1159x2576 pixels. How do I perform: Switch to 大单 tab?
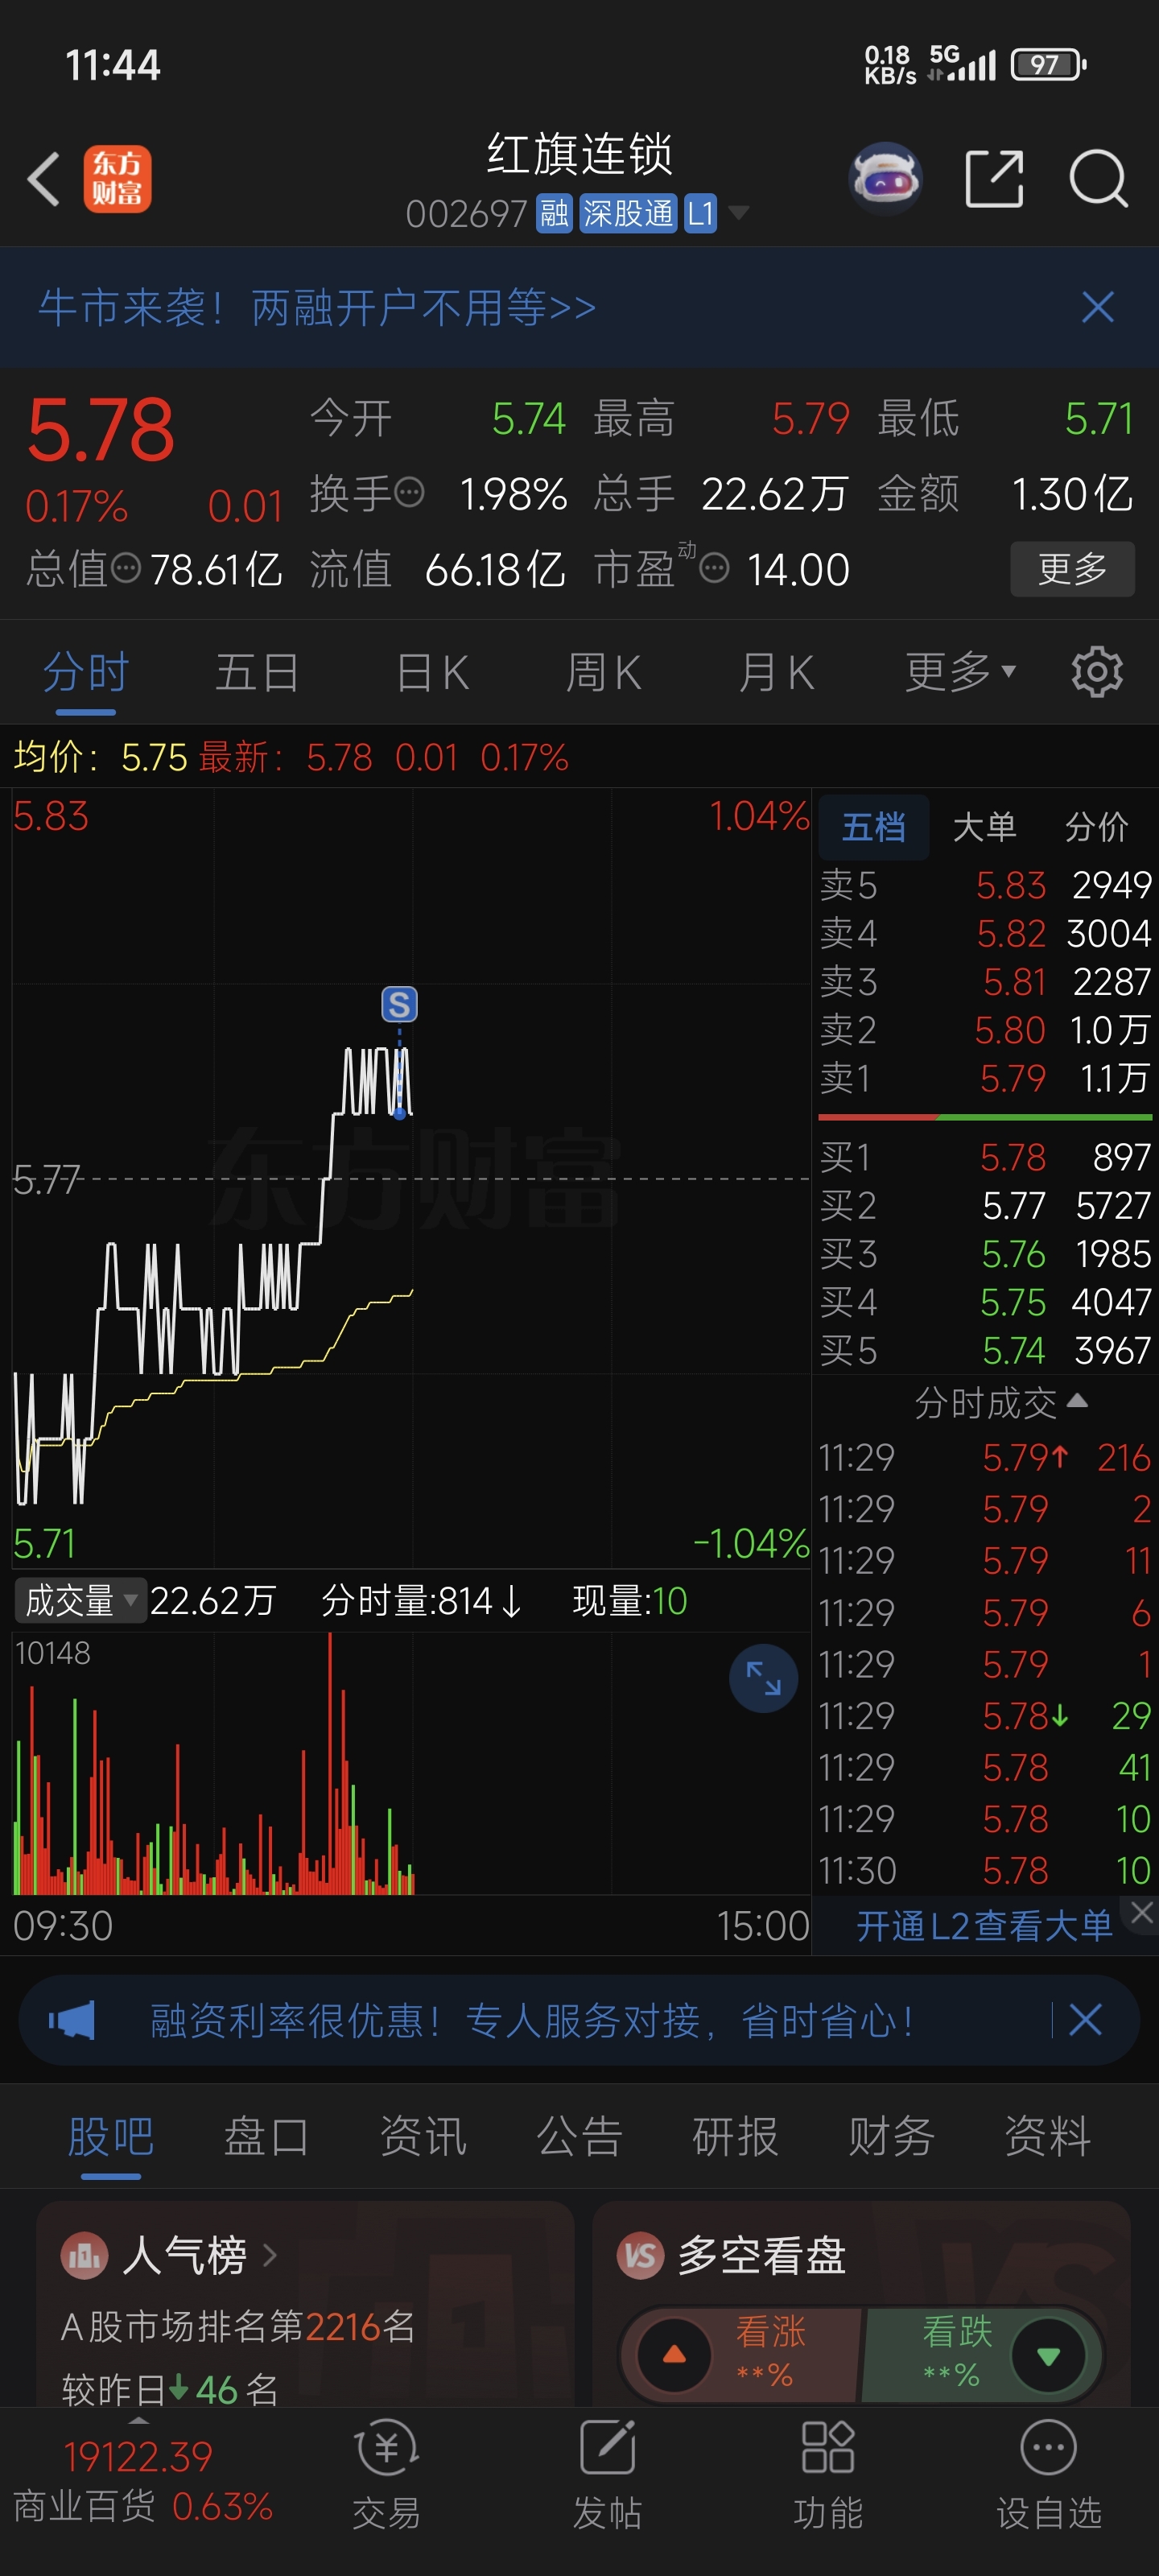click(984, 827)
